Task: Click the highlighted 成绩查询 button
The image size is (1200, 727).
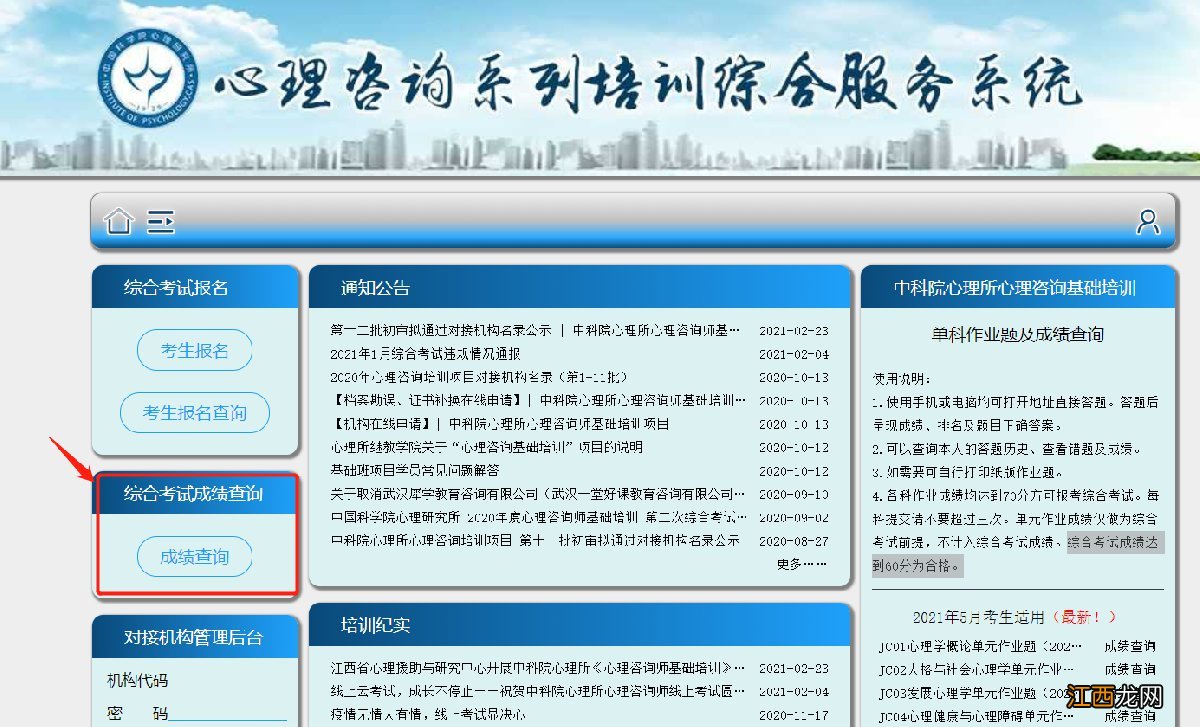Action: (x=194, y=558)
